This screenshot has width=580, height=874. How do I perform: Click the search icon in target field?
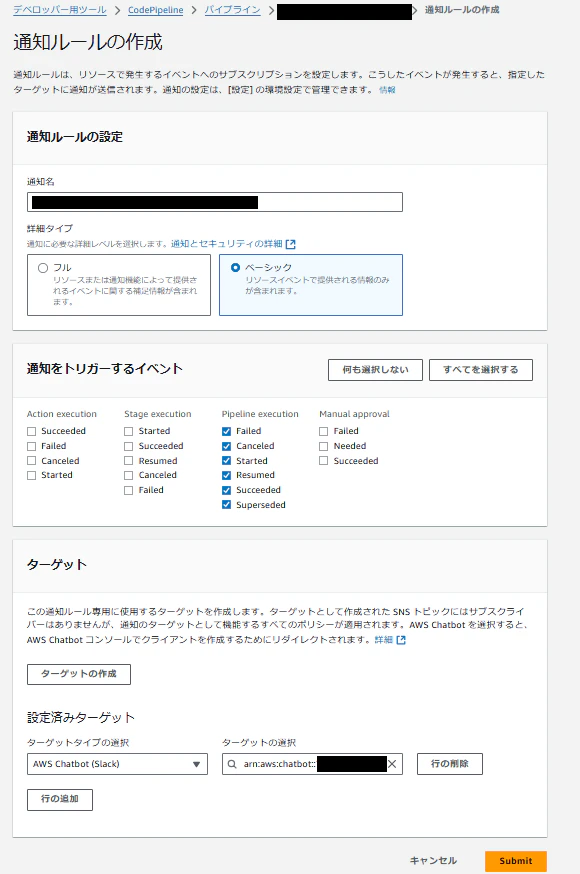232,764
